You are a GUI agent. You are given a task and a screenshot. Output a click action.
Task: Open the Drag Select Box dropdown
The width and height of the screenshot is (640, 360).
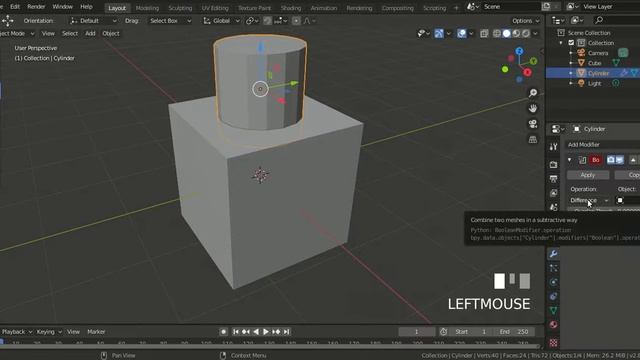click(169, 20)
